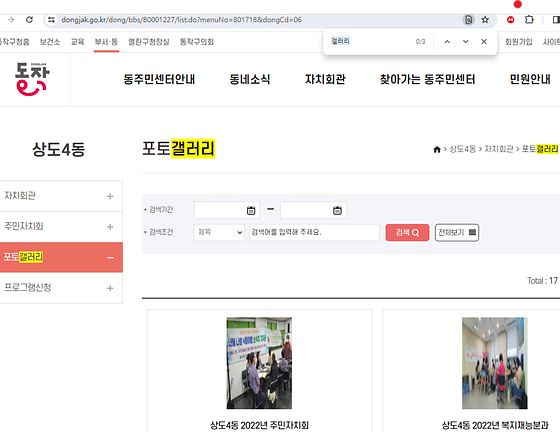Click the red extension icon in the browser toolbar
This screenshot has height=432, width=560.
click(x=510, y=20)
